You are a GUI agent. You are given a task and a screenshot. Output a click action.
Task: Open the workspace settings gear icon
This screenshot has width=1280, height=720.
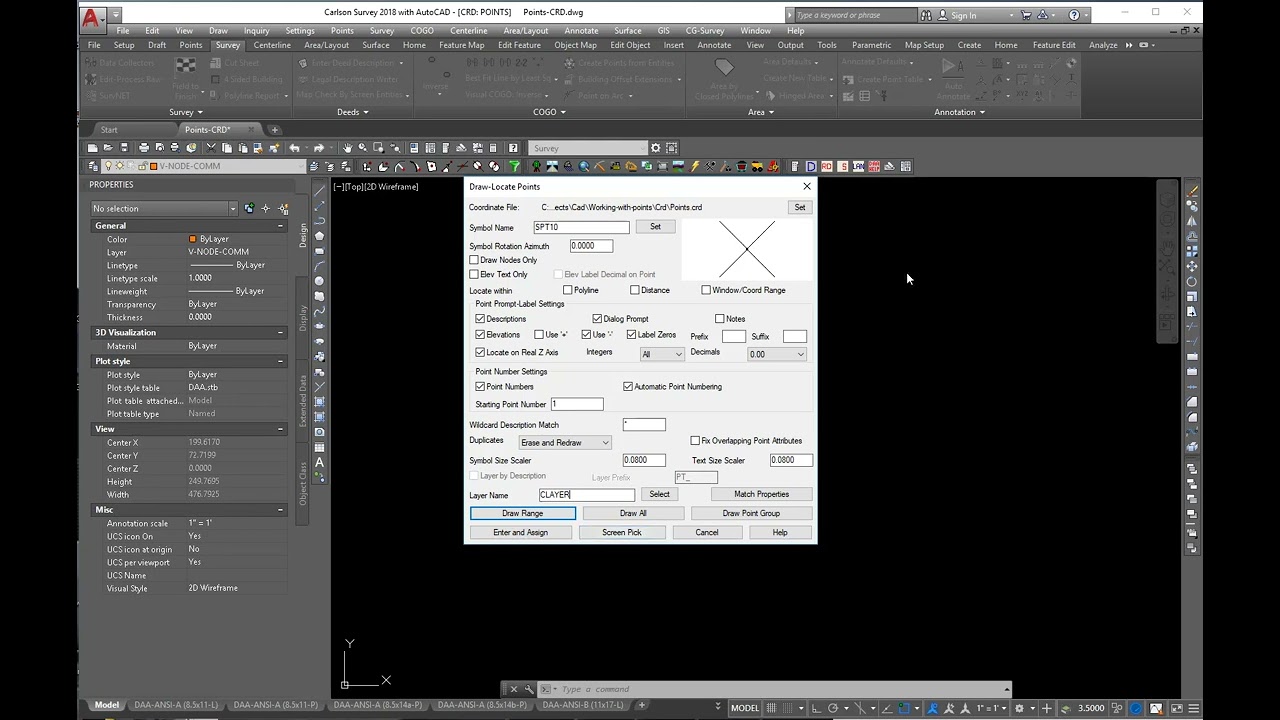tap(655, 148)
